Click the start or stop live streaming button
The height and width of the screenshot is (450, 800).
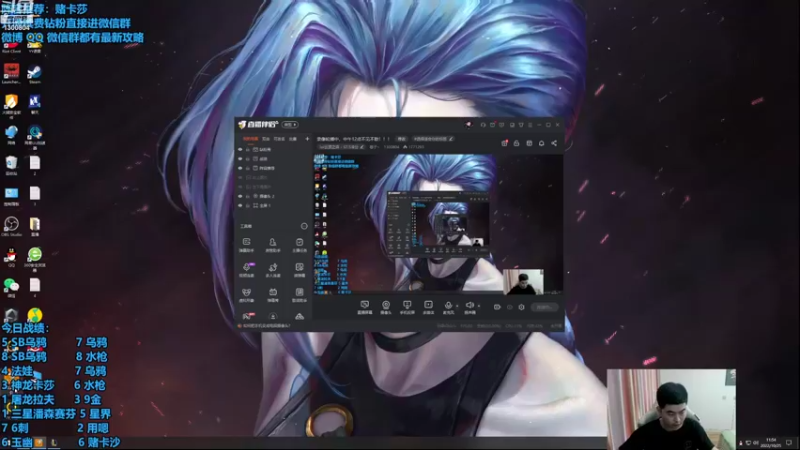(x=544, y=307)
